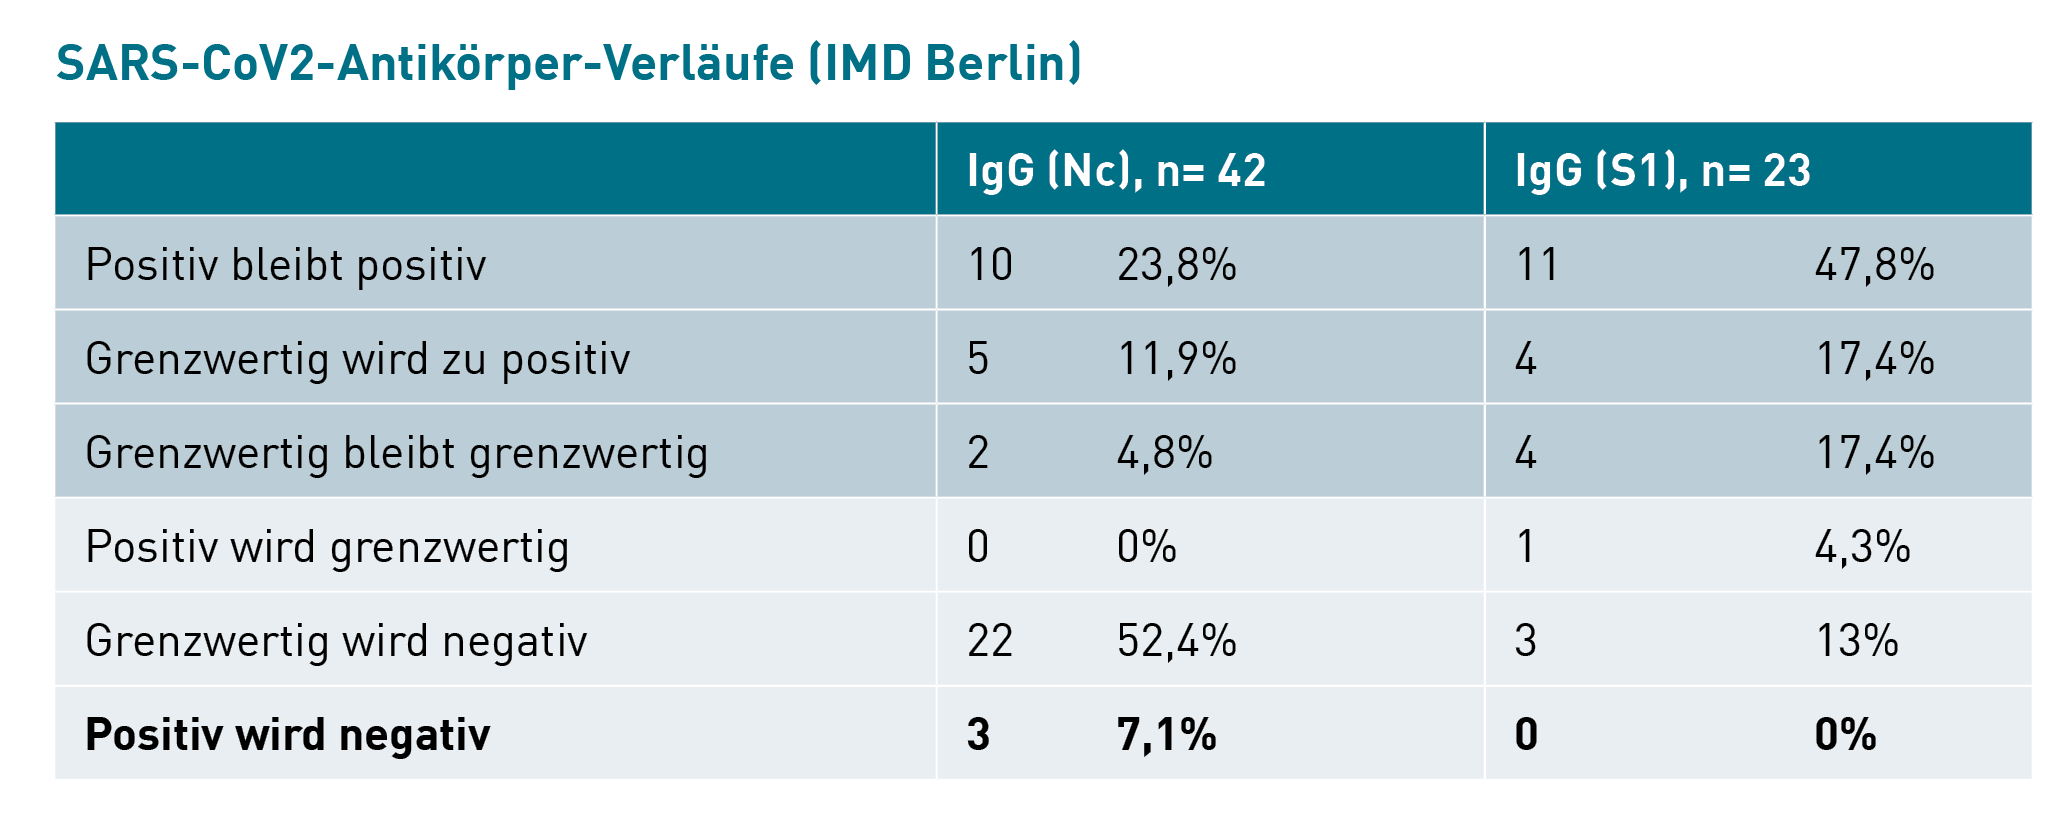Click the 4,3% percentage
2070x820 pixels.
tap(1862, 547)
